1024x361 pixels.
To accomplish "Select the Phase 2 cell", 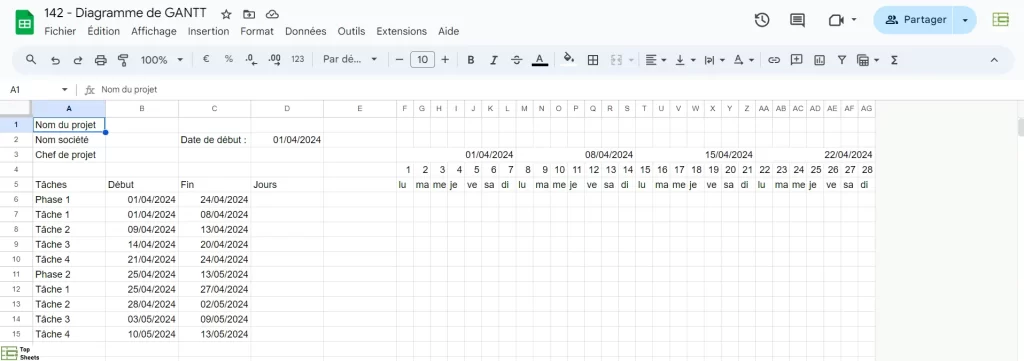I will 69,274.
